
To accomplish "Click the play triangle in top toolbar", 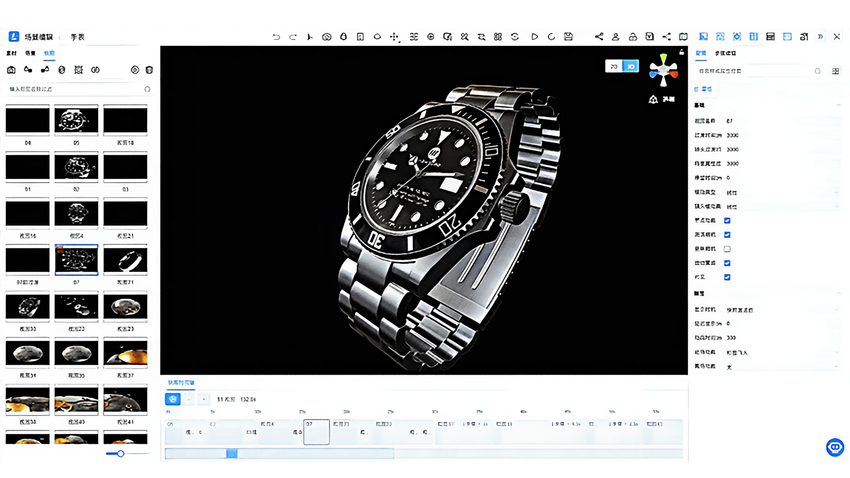I will pyautogui.click(x=535, y=37).
